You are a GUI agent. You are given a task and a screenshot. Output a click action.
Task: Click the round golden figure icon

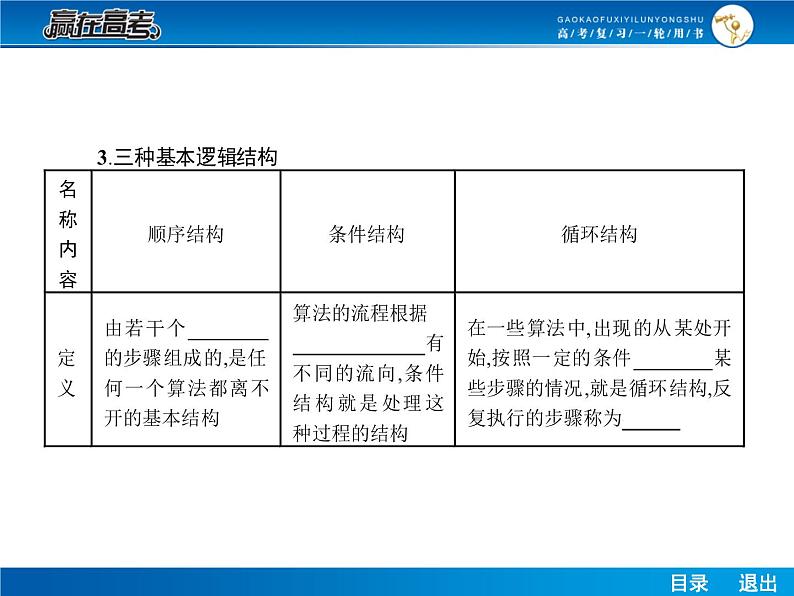[732, 26]
